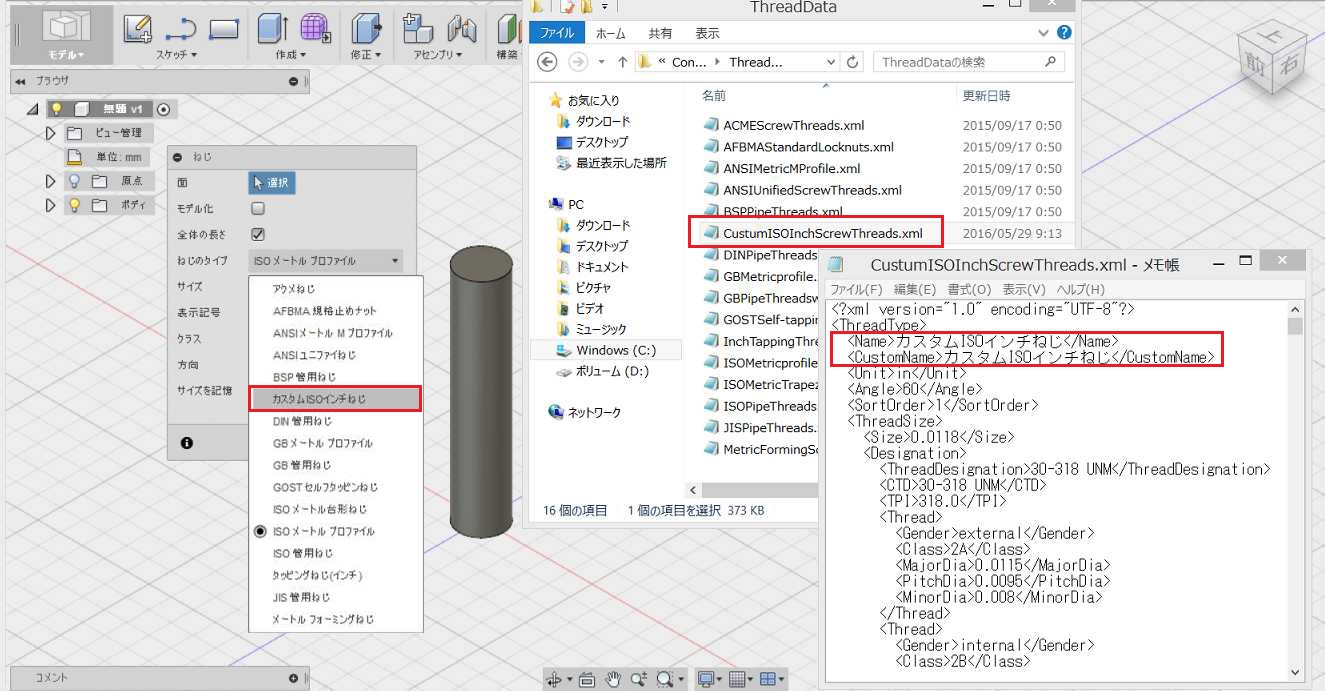The height and width of the screenshot is (691, 1325).
Task: Open the ホーム tab in Explorer ribbon
Action: pyautogui.click(x=610, y=33)
